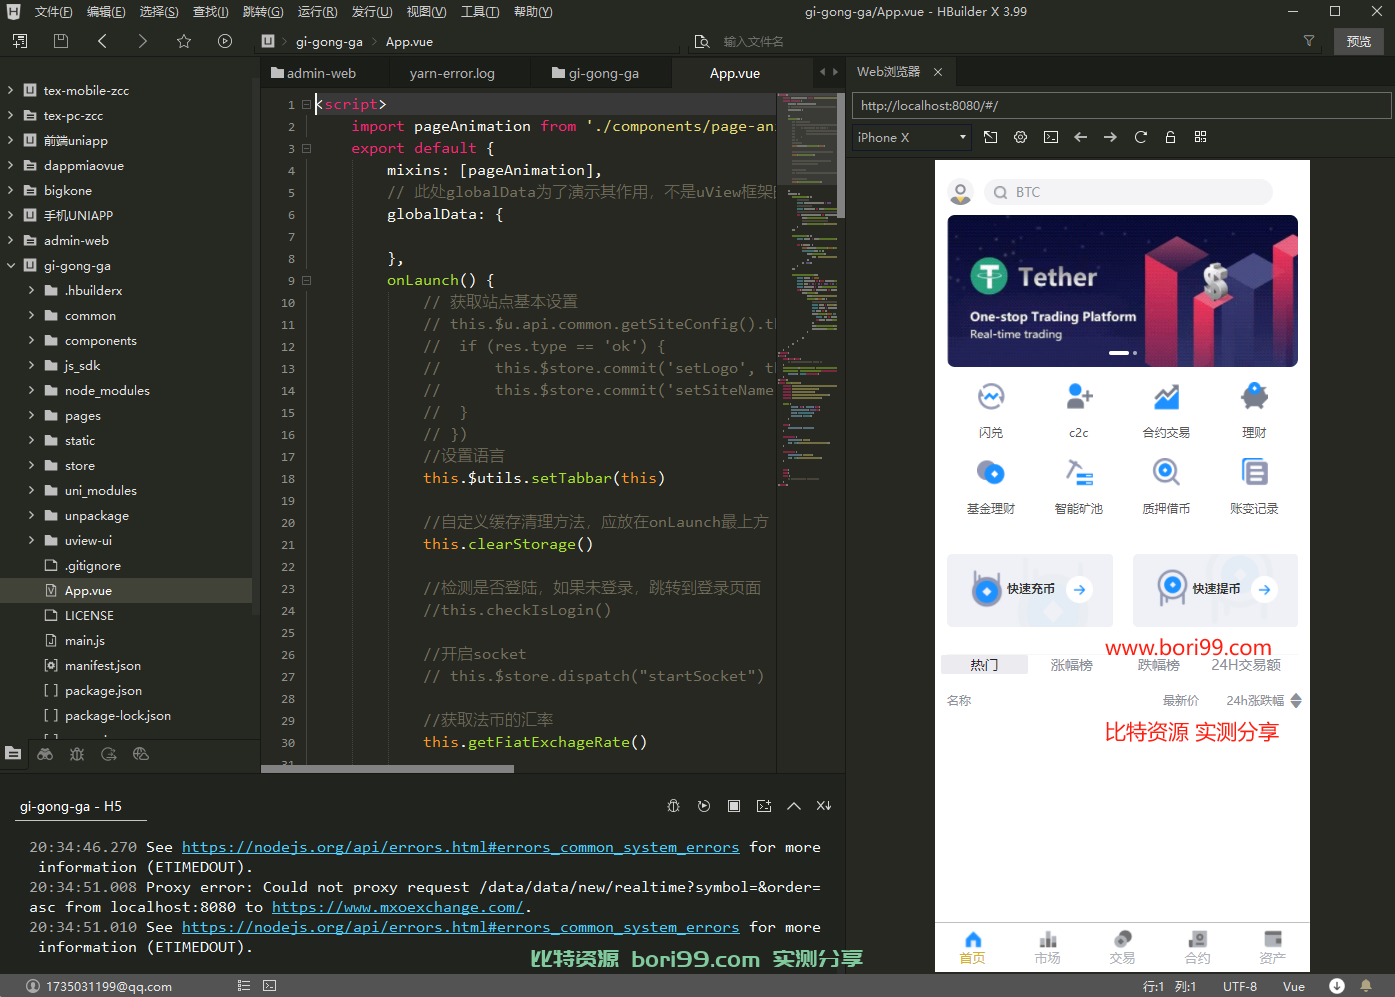Click the 快速提币 quick withdraw button
The image size is (1395, 997).
point(1215,589)
